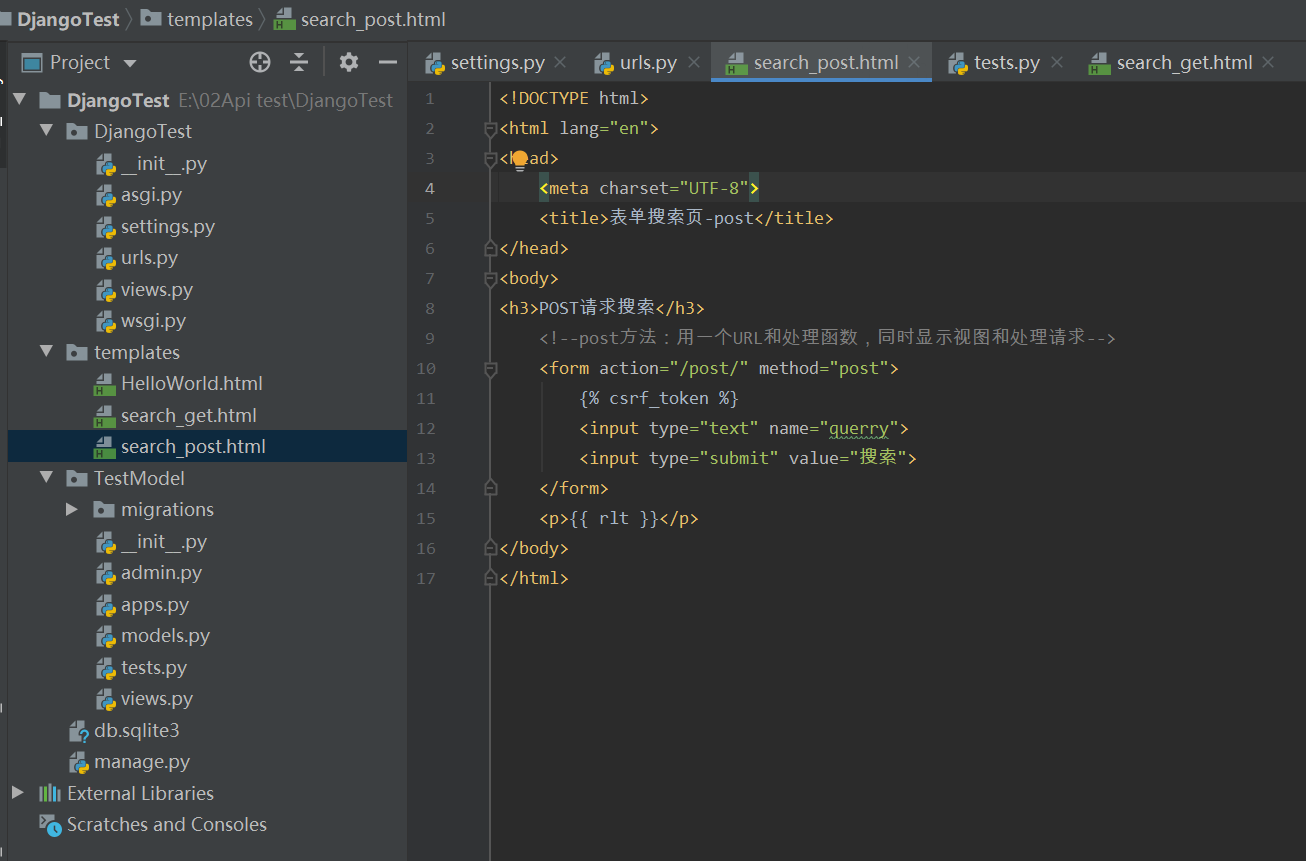Image resolution: width=1306 pixels, height=861 pixels.
Task: Click the __init__.py file under TestModel
Action: click(x=164, y=541)
